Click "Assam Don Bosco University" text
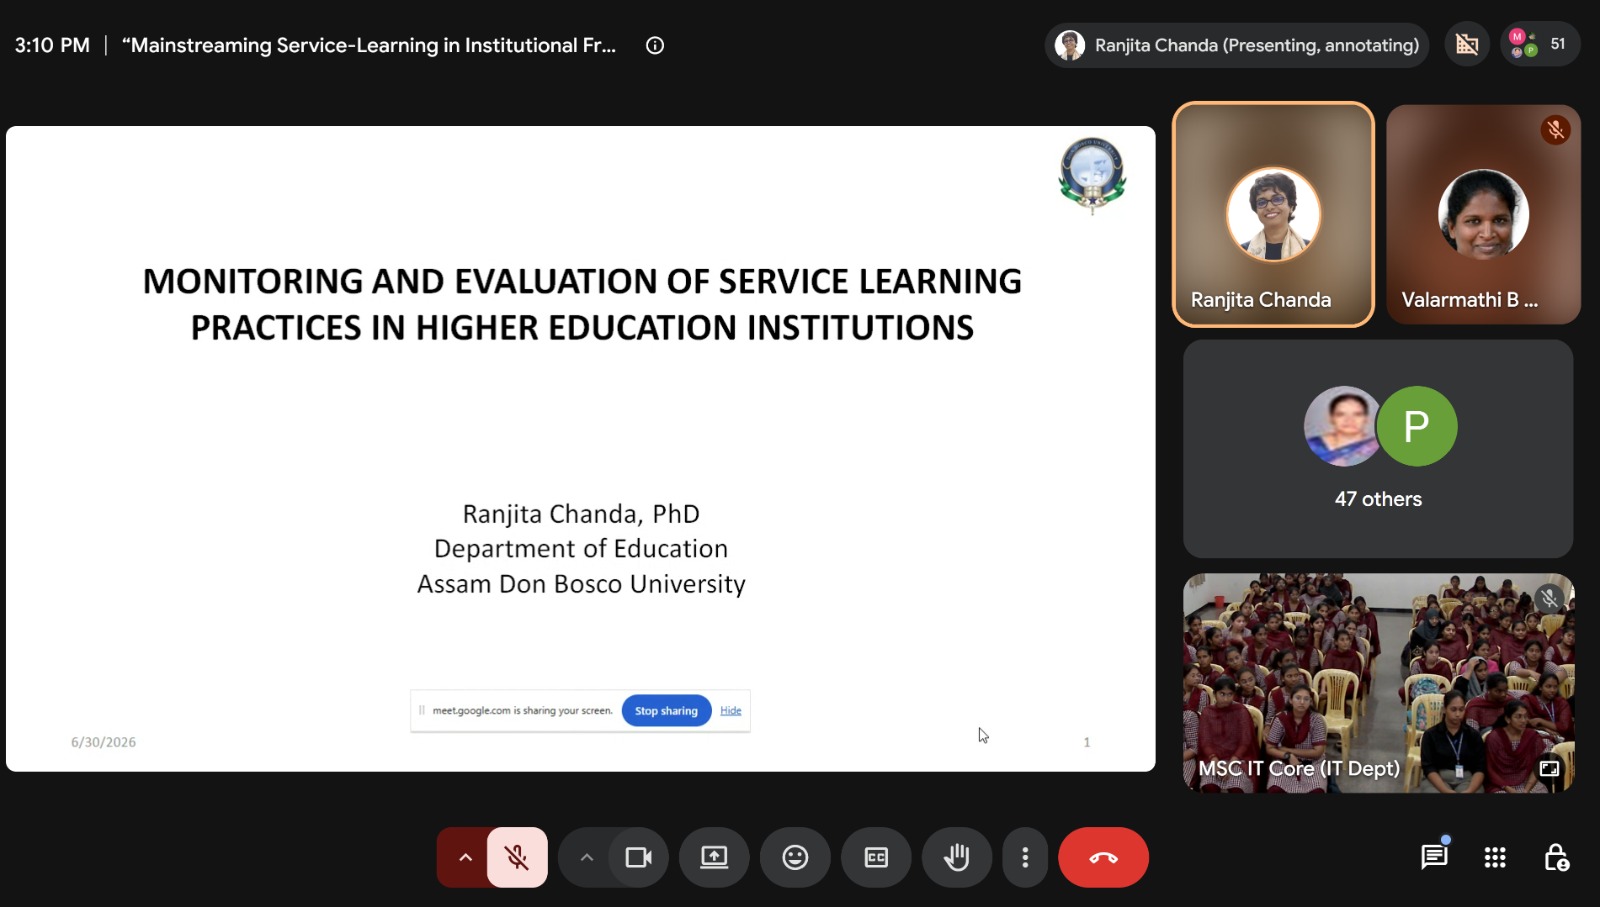The image size is (1600, 907). pos(581,584)
